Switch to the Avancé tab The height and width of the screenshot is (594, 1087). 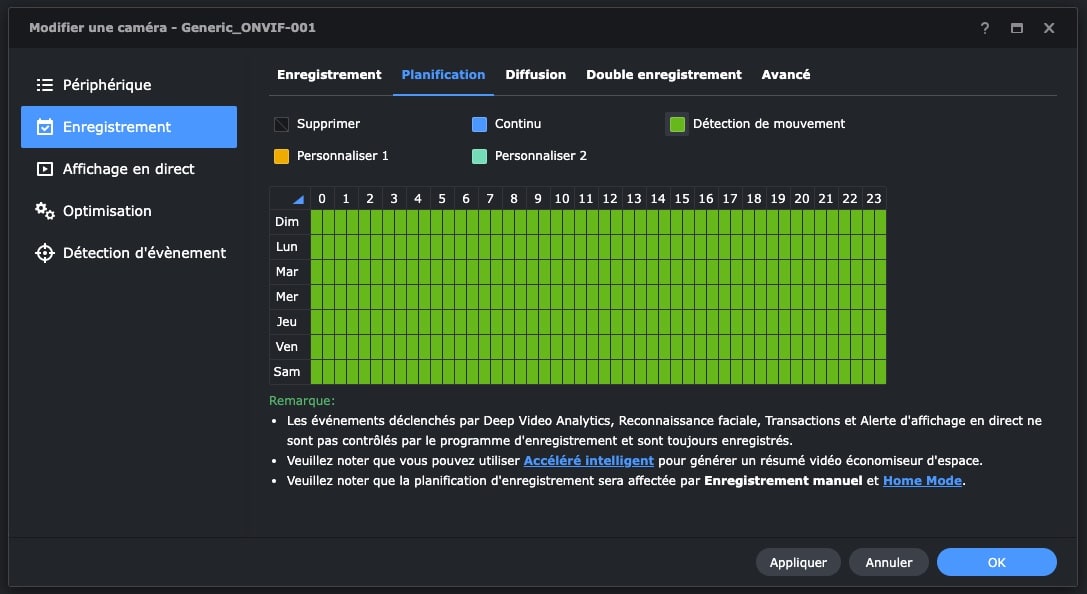click(785, 75)
